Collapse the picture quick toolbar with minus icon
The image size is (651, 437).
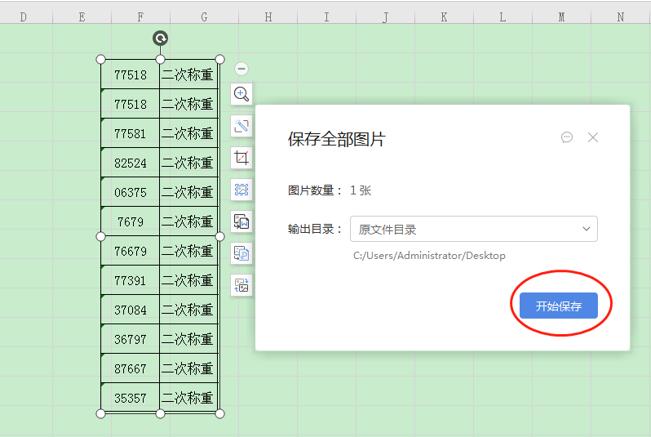pyautogui.click(x=241, y=68)
